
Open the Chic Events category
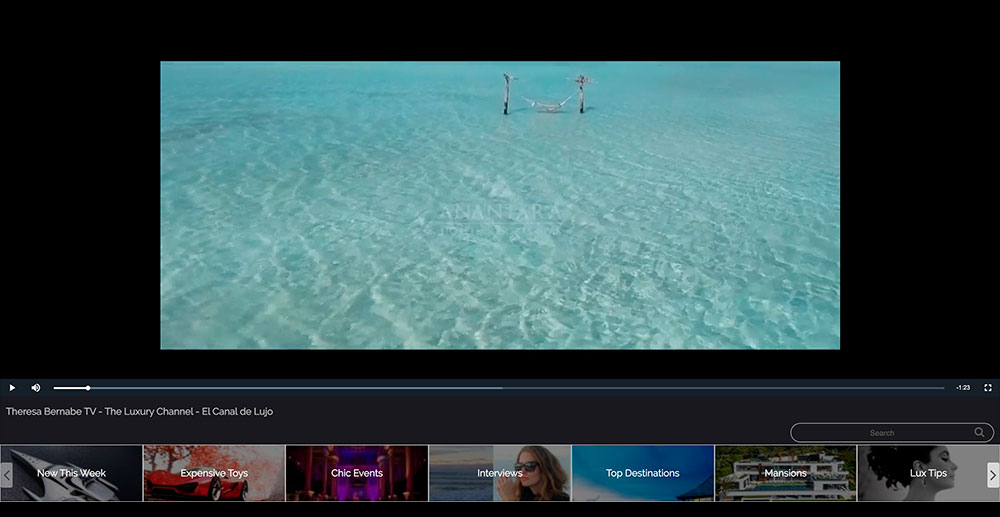pyautogui.click(x=357, y=473)
